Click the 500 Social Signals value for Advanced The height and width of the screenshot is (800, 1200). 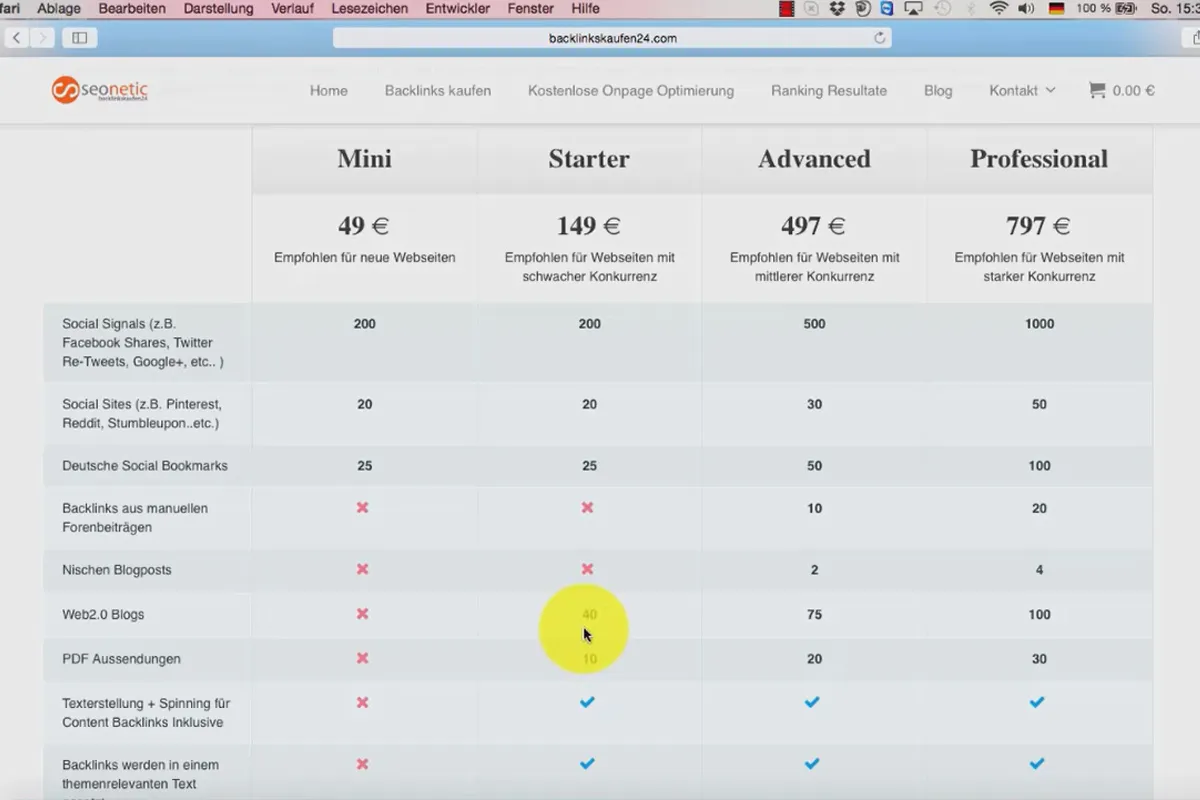pyautogui.click(x=814, y=324)
